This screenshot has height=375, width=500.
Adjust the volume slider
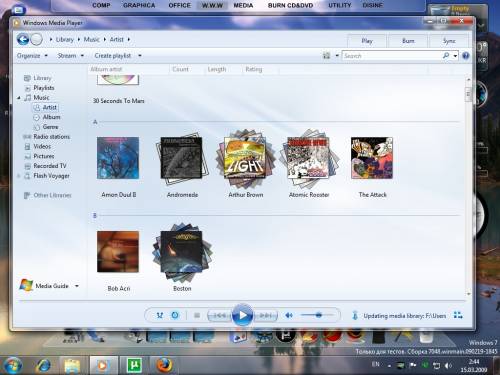[317, 315]
